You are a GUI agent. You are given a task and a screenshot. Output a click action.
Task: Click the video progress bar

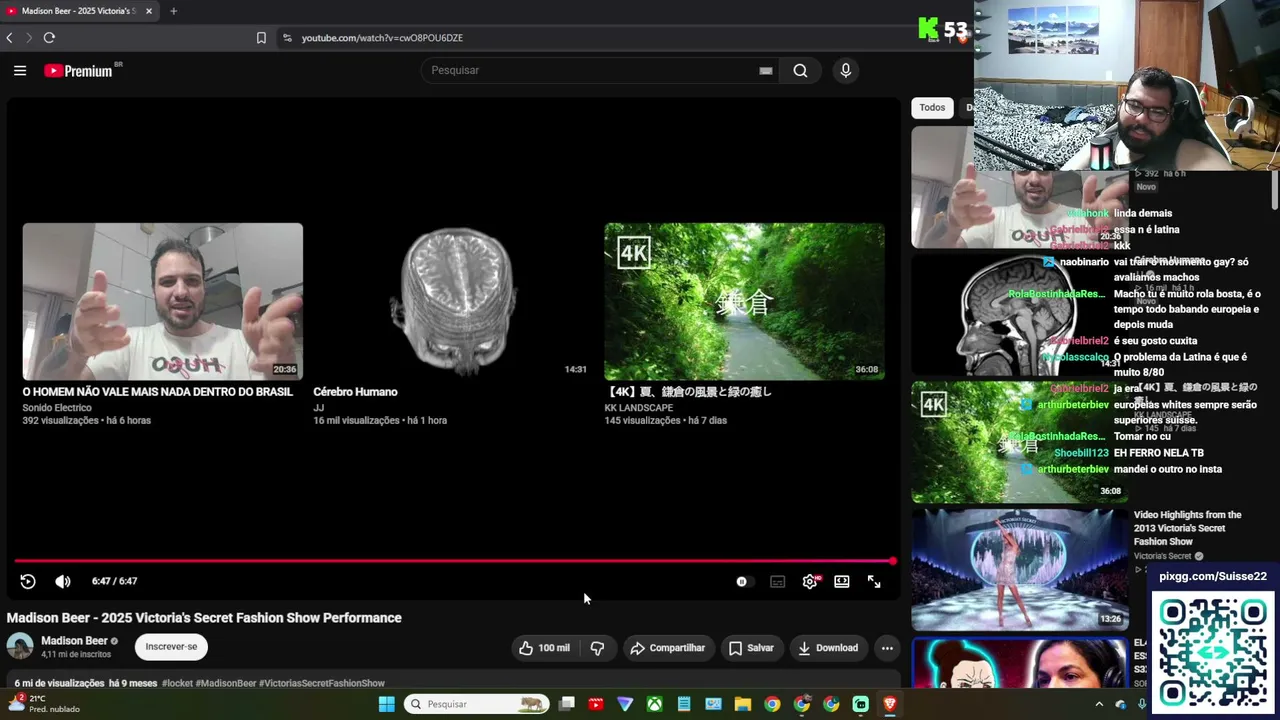point(453,561)
